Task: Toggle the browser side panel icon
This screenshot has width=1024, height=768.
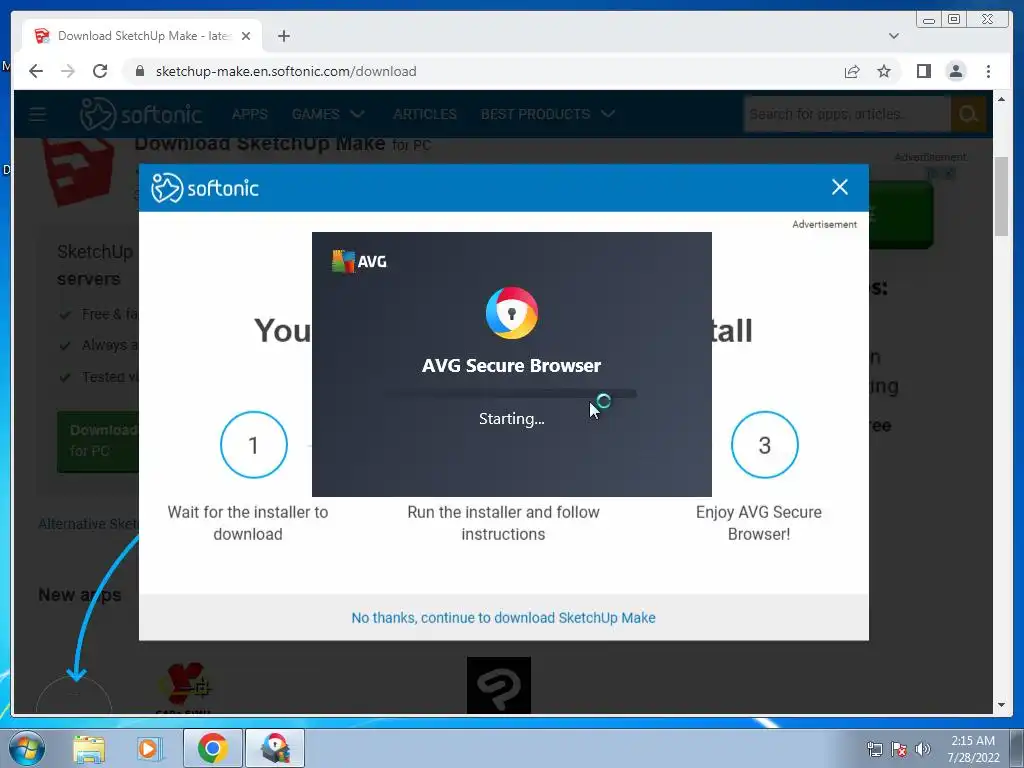Action: click(923, 71)
